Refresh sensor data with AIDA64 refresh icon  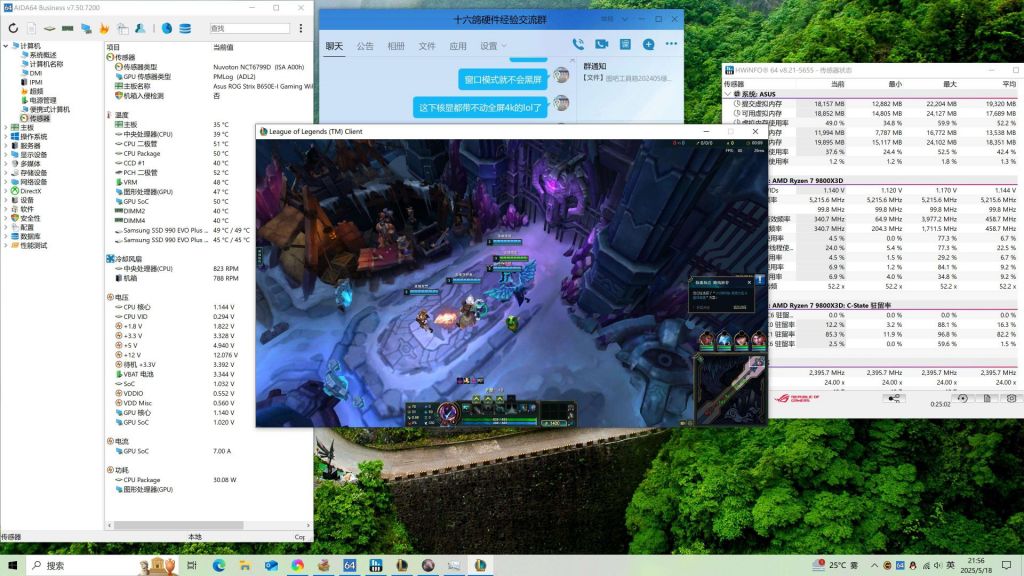click(x=13, y=28)
